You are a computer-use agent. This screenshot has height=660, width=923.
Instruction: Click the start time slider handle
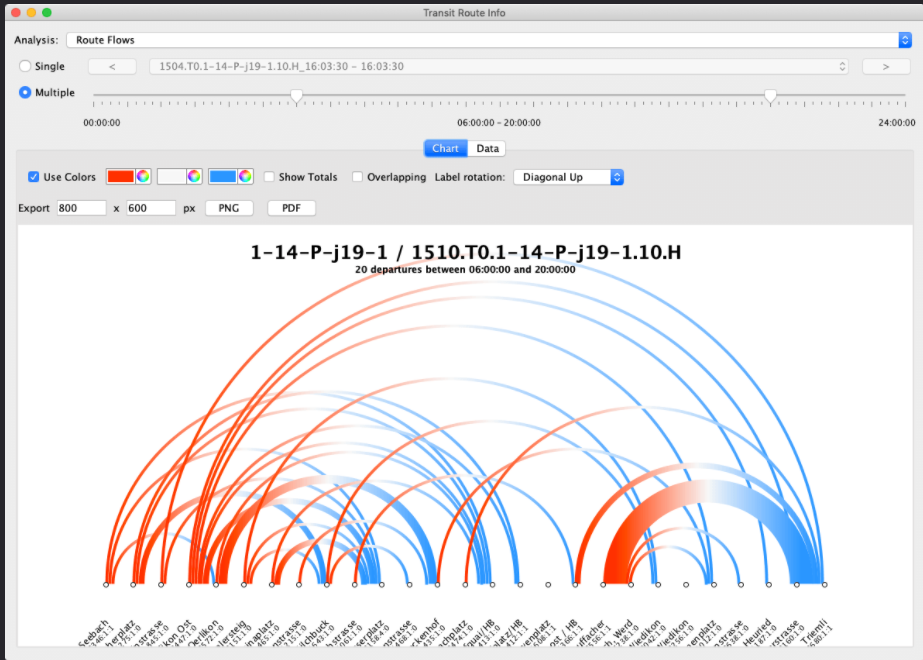click(297, 96)
